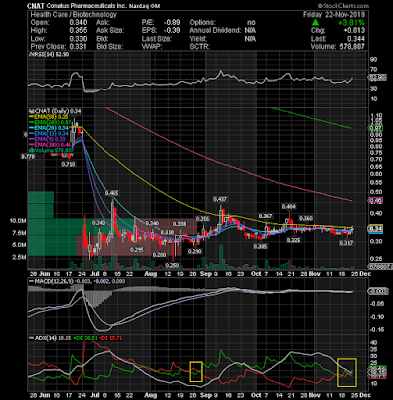Click the Sep label on the upper date axis

point(207,274)
